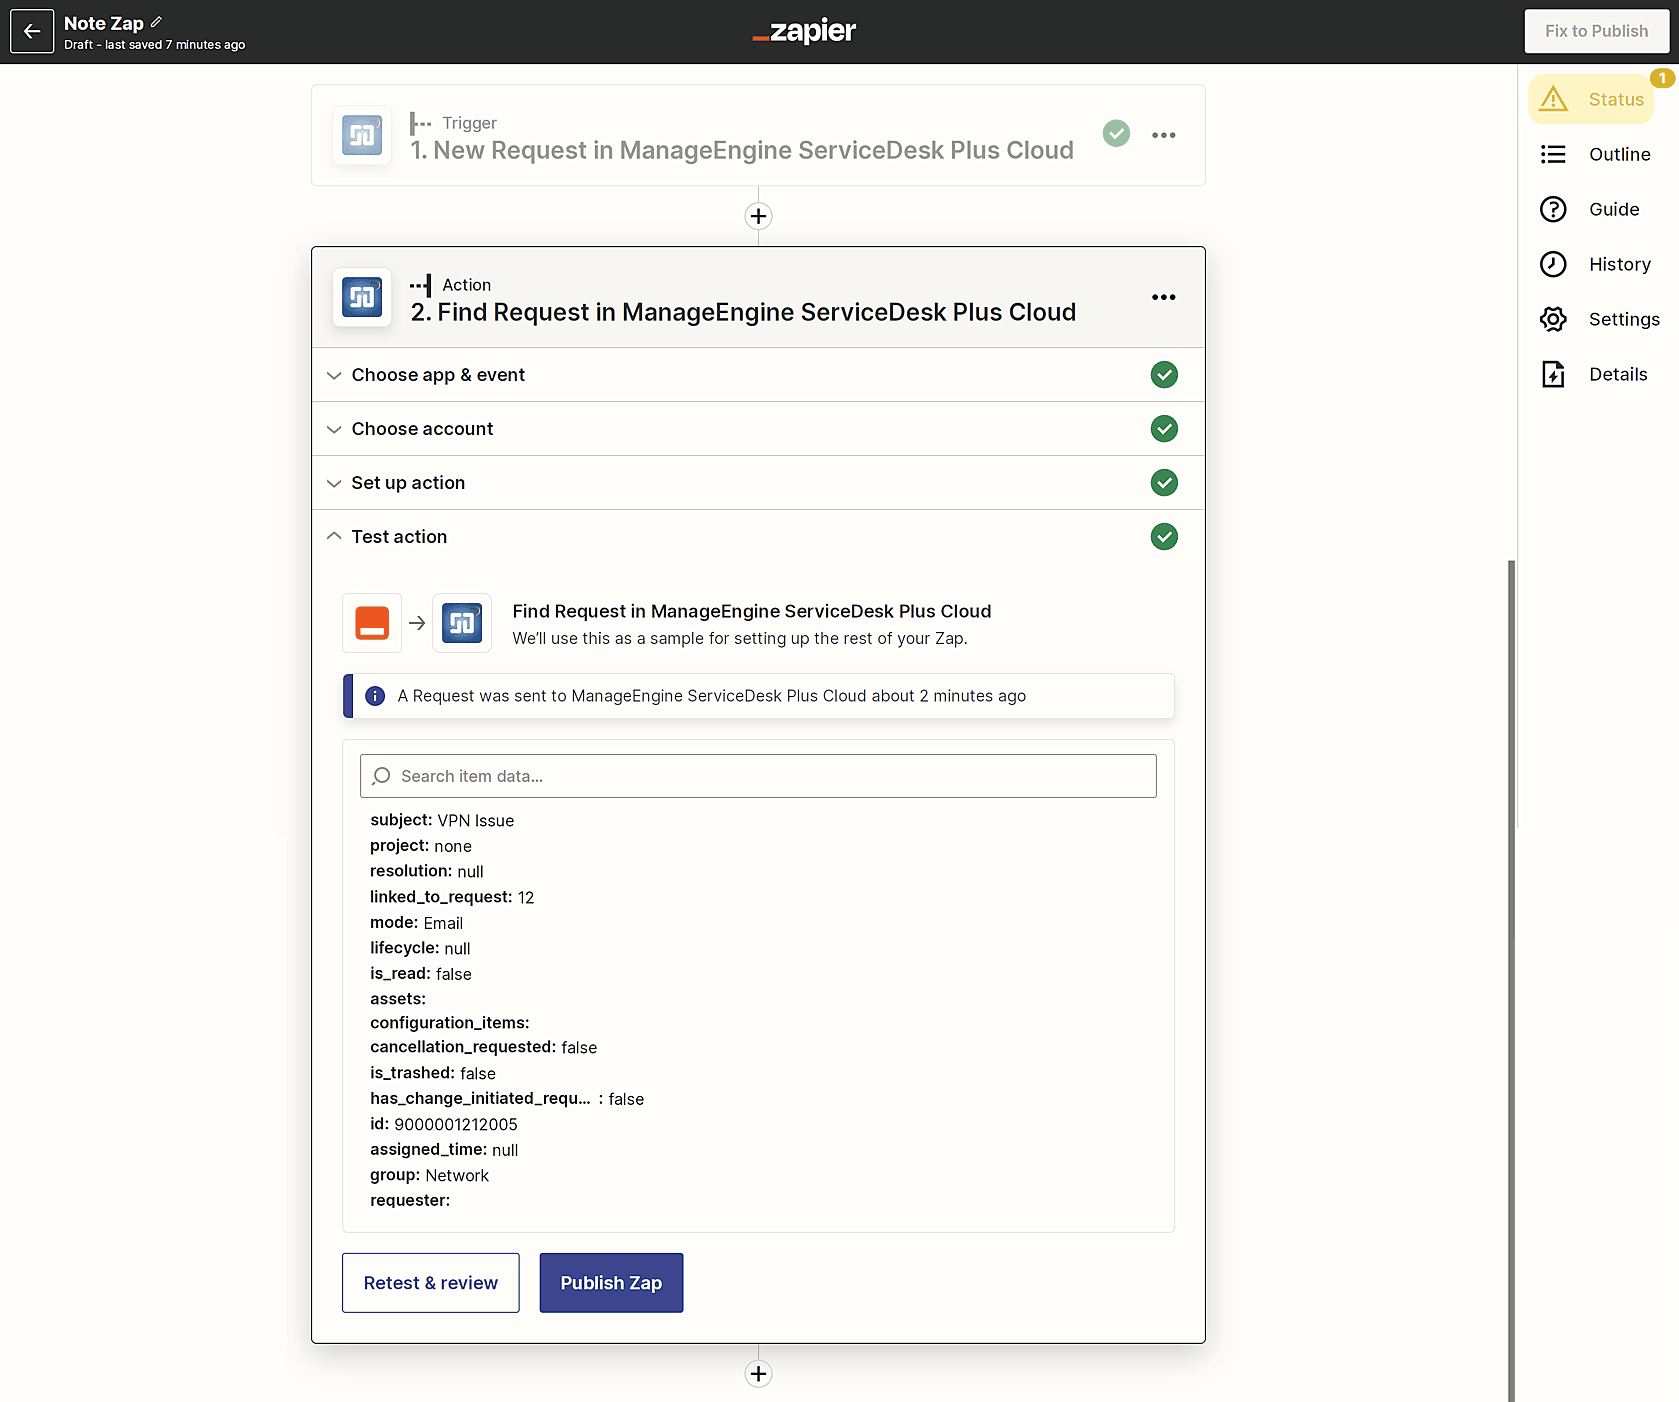Click the info icon in the request sent notice
Viewport: 1679px width, 1402px height.
(x=375, y=696)
